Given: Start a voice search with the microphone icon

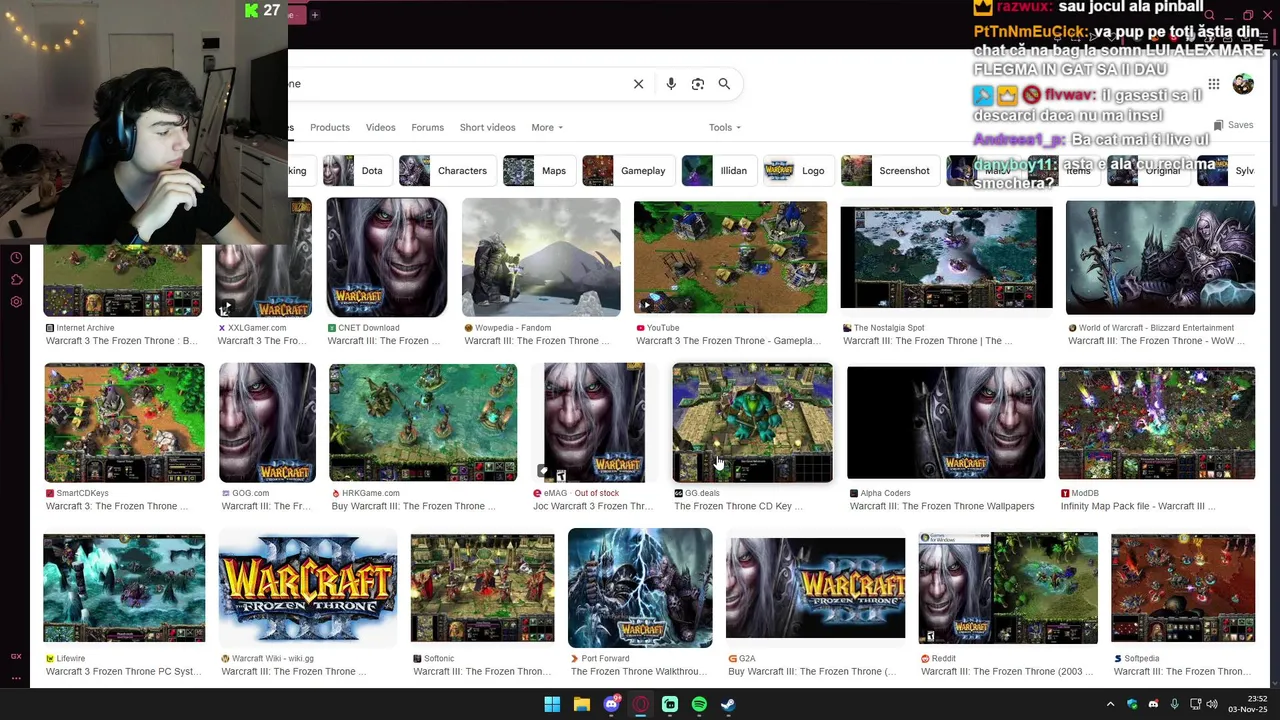Looking at the screenshot, I should [x=671, y=84].
